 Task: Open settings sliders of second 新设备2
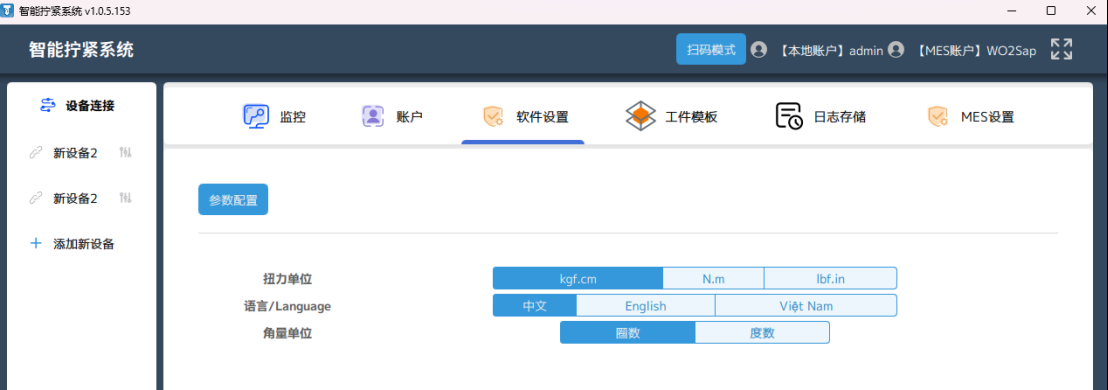[126, 199]
